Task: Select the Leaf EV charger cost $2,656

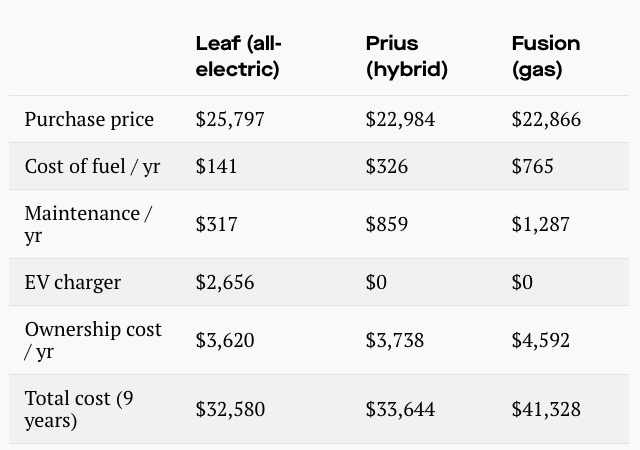Action: 225,282
